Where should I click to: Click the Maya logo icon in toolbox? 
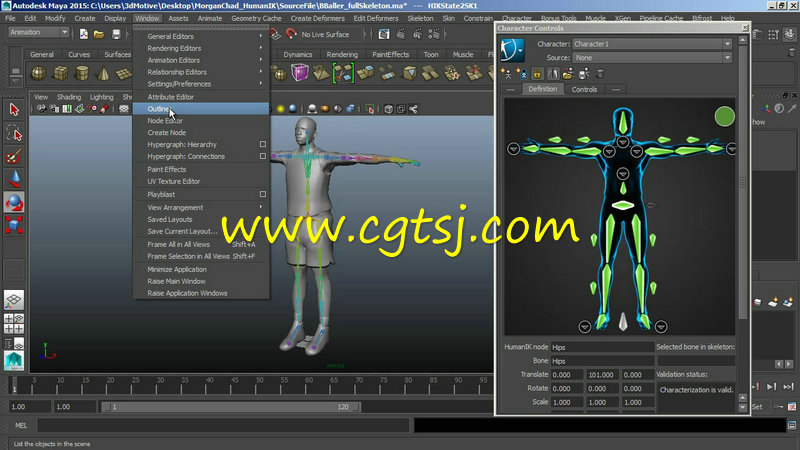[x=14, y=361]
